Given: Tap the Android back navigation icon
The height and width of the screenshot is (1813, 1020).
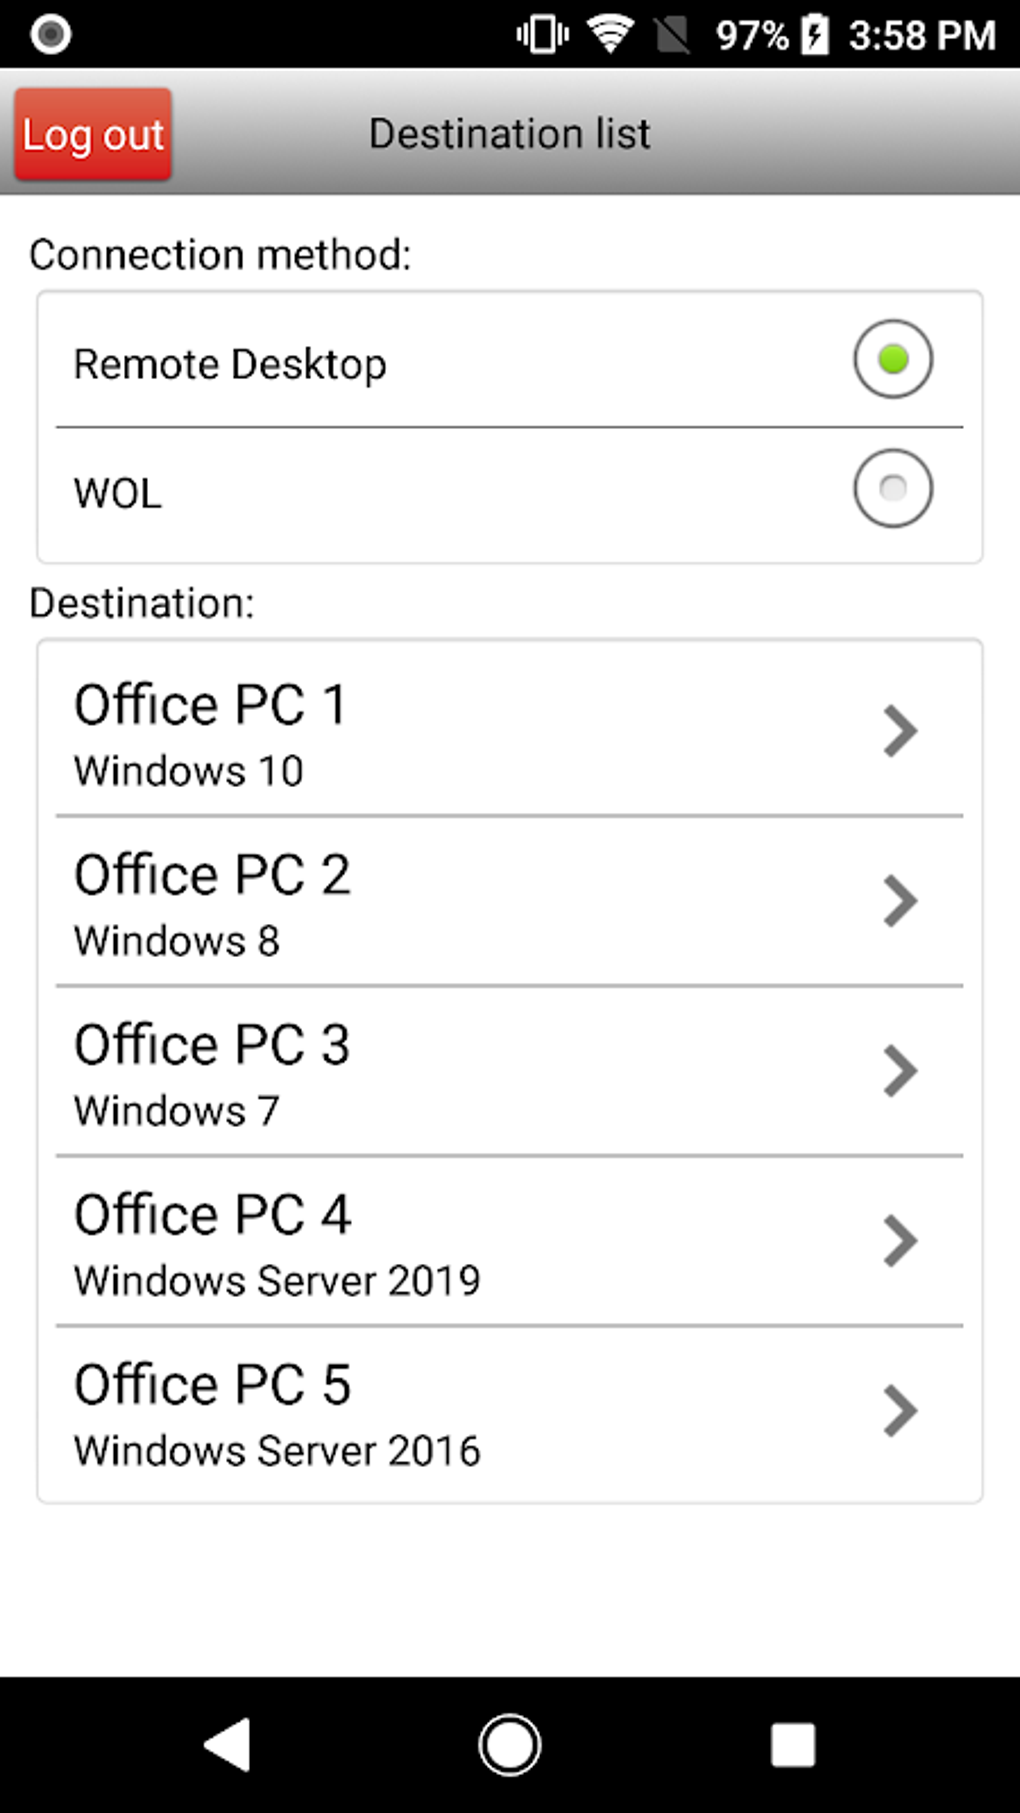Looking at the screenshot, I should (x=228, y=1745).
